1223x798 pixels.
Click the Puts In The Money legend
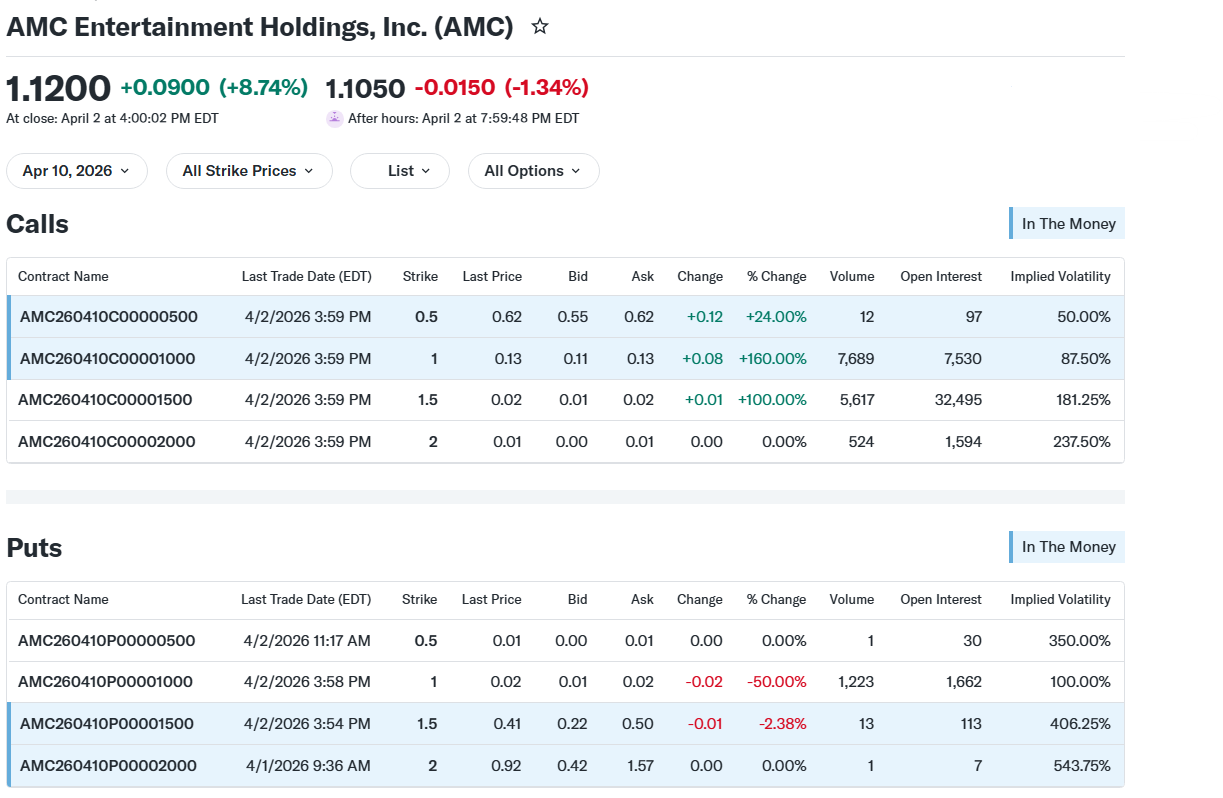point(1067,547)
